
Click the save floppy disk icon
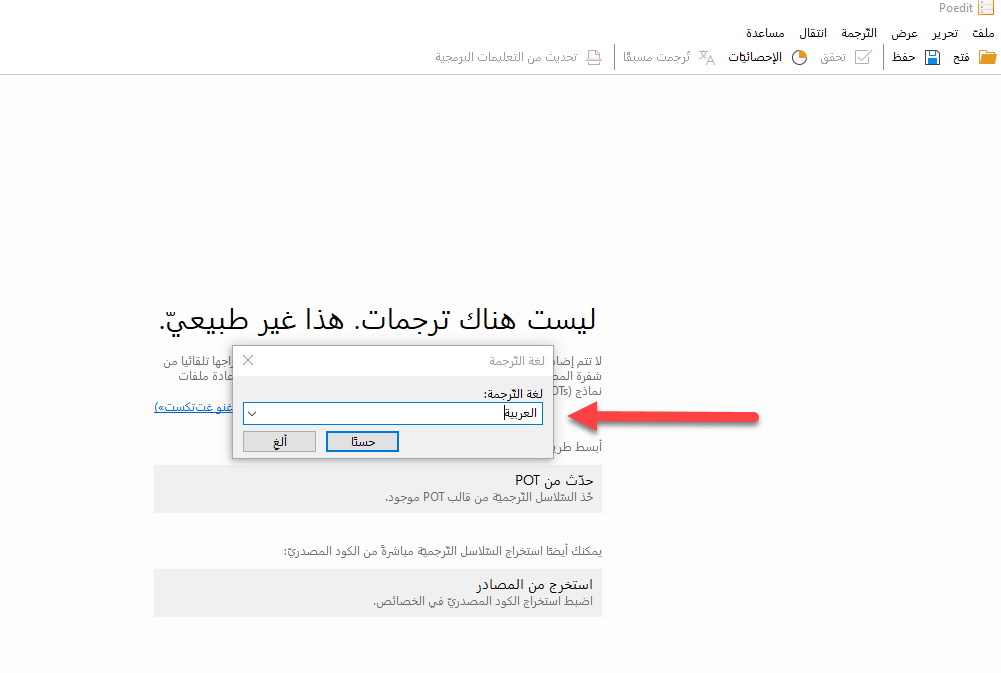click(932, 57)
